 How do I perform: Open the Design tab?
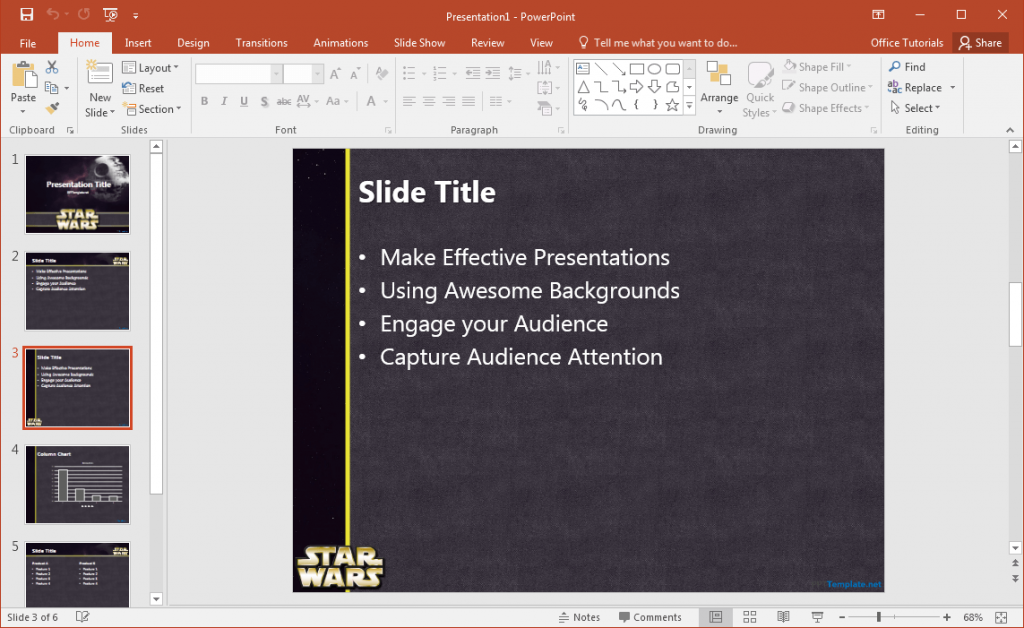click(193, 42)
